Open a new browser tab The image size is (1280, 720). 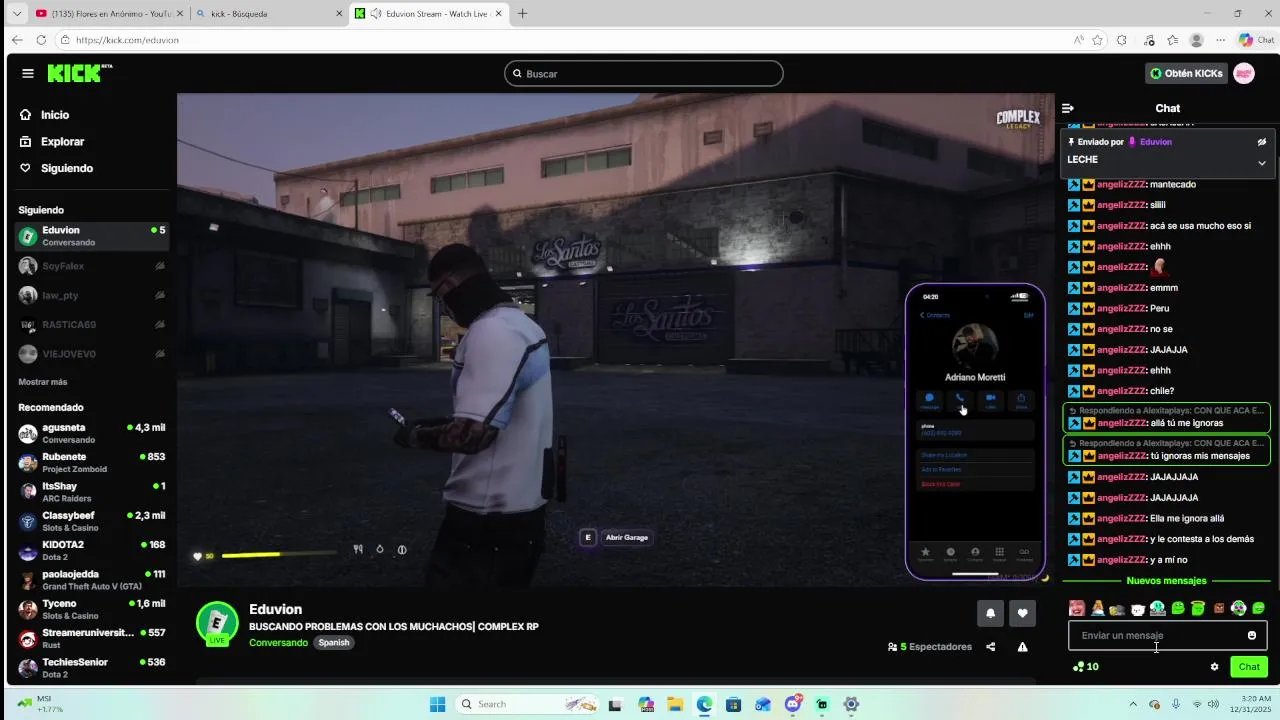(x=522, y=14)
